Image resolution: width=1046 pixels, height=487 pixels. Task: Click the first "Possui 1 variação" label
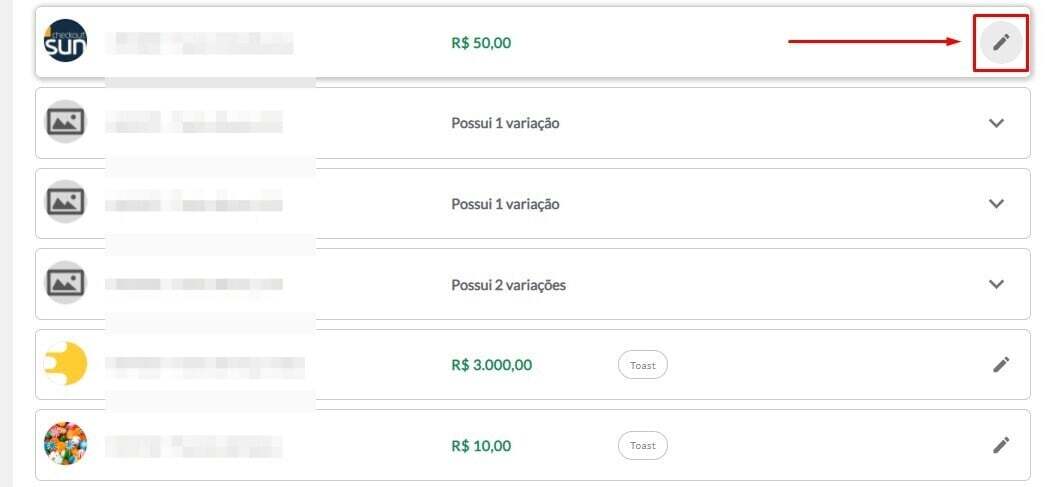[x=505, y=124]
